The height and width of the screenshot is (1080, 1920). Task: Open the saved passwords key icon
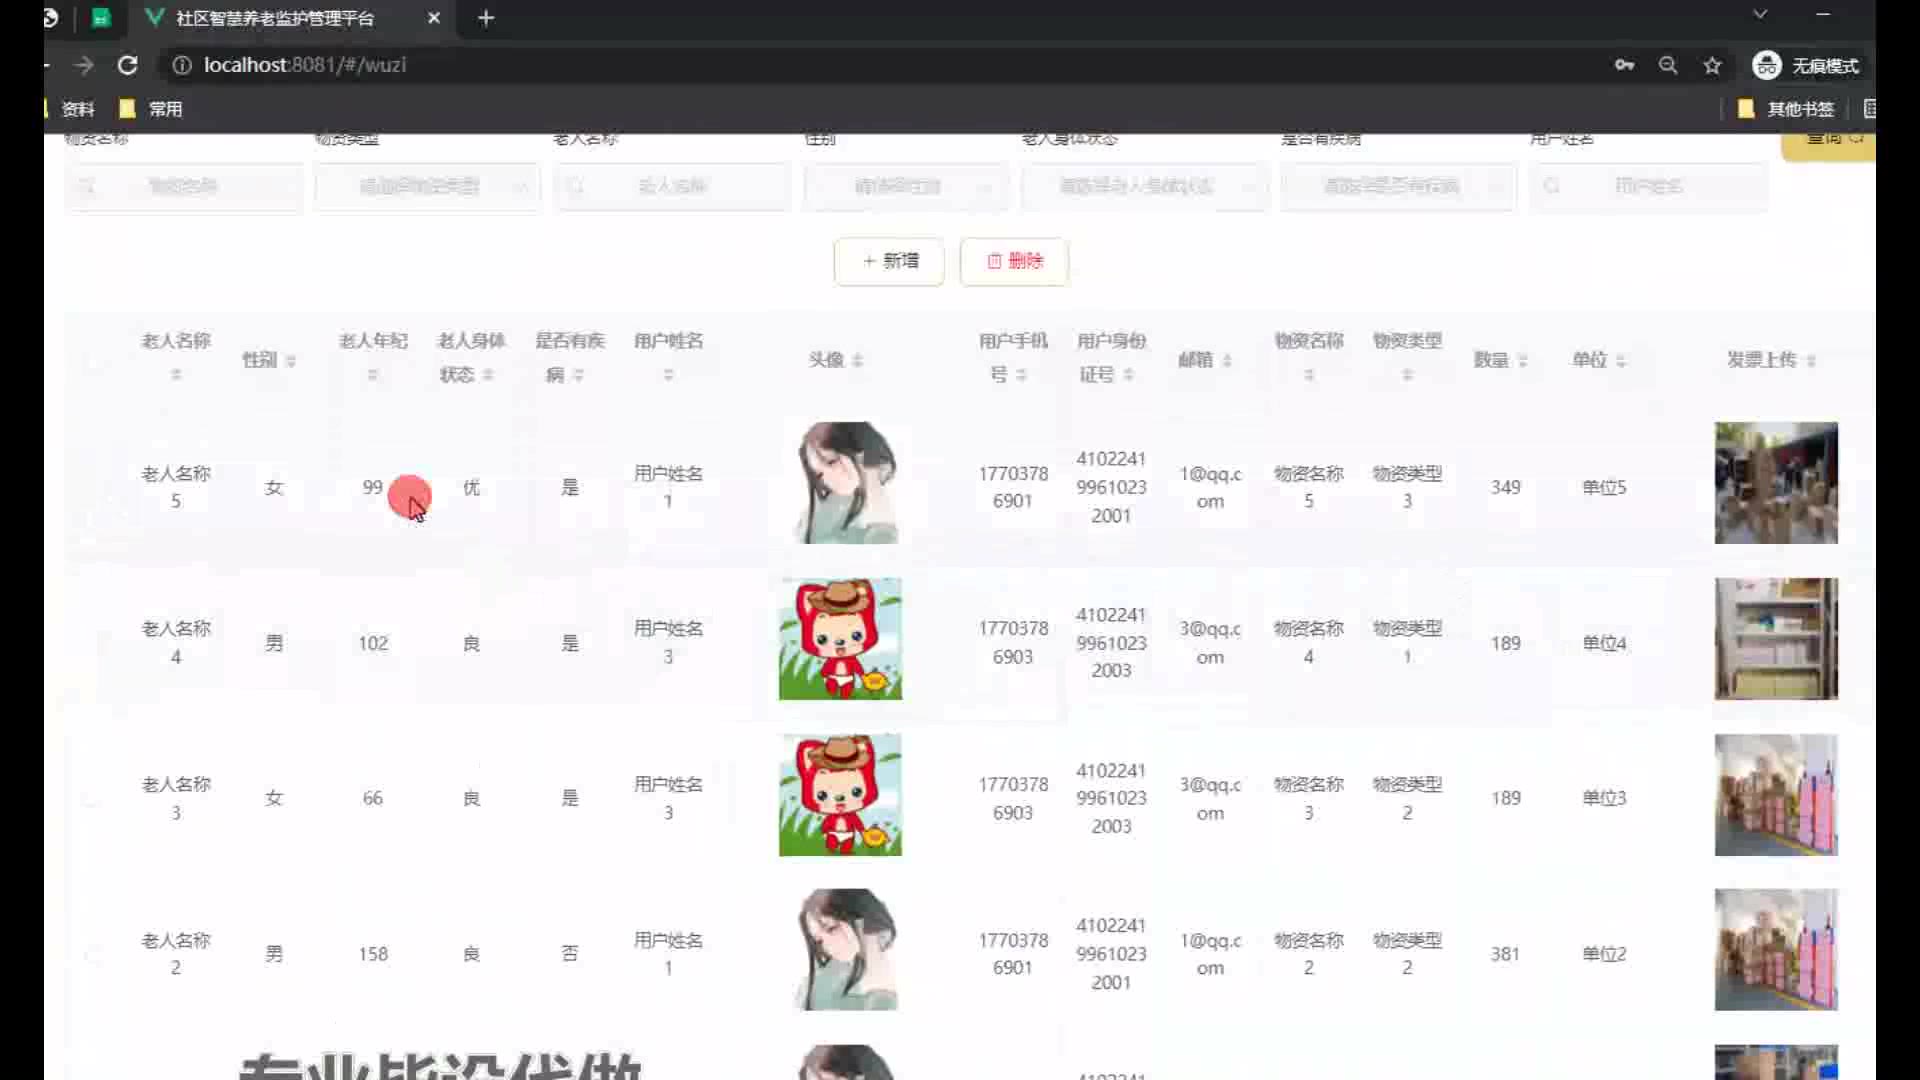point(1624,65)
